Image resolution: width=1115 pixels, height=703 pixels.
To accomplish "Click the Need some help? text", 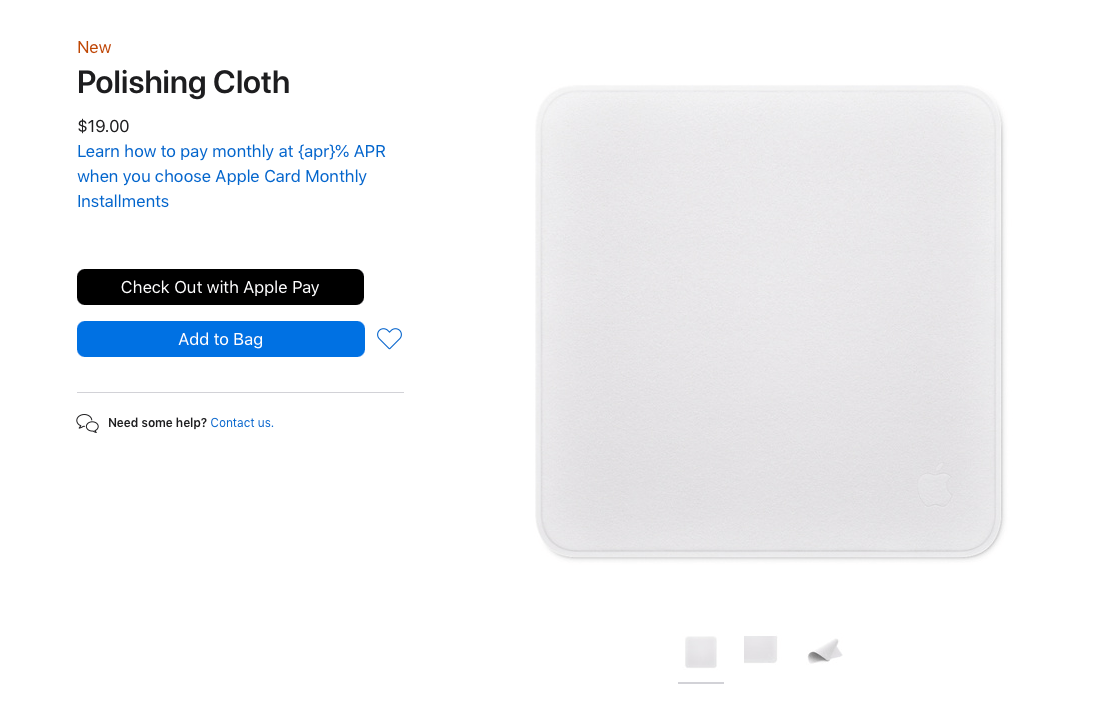I will click(157, 423).
